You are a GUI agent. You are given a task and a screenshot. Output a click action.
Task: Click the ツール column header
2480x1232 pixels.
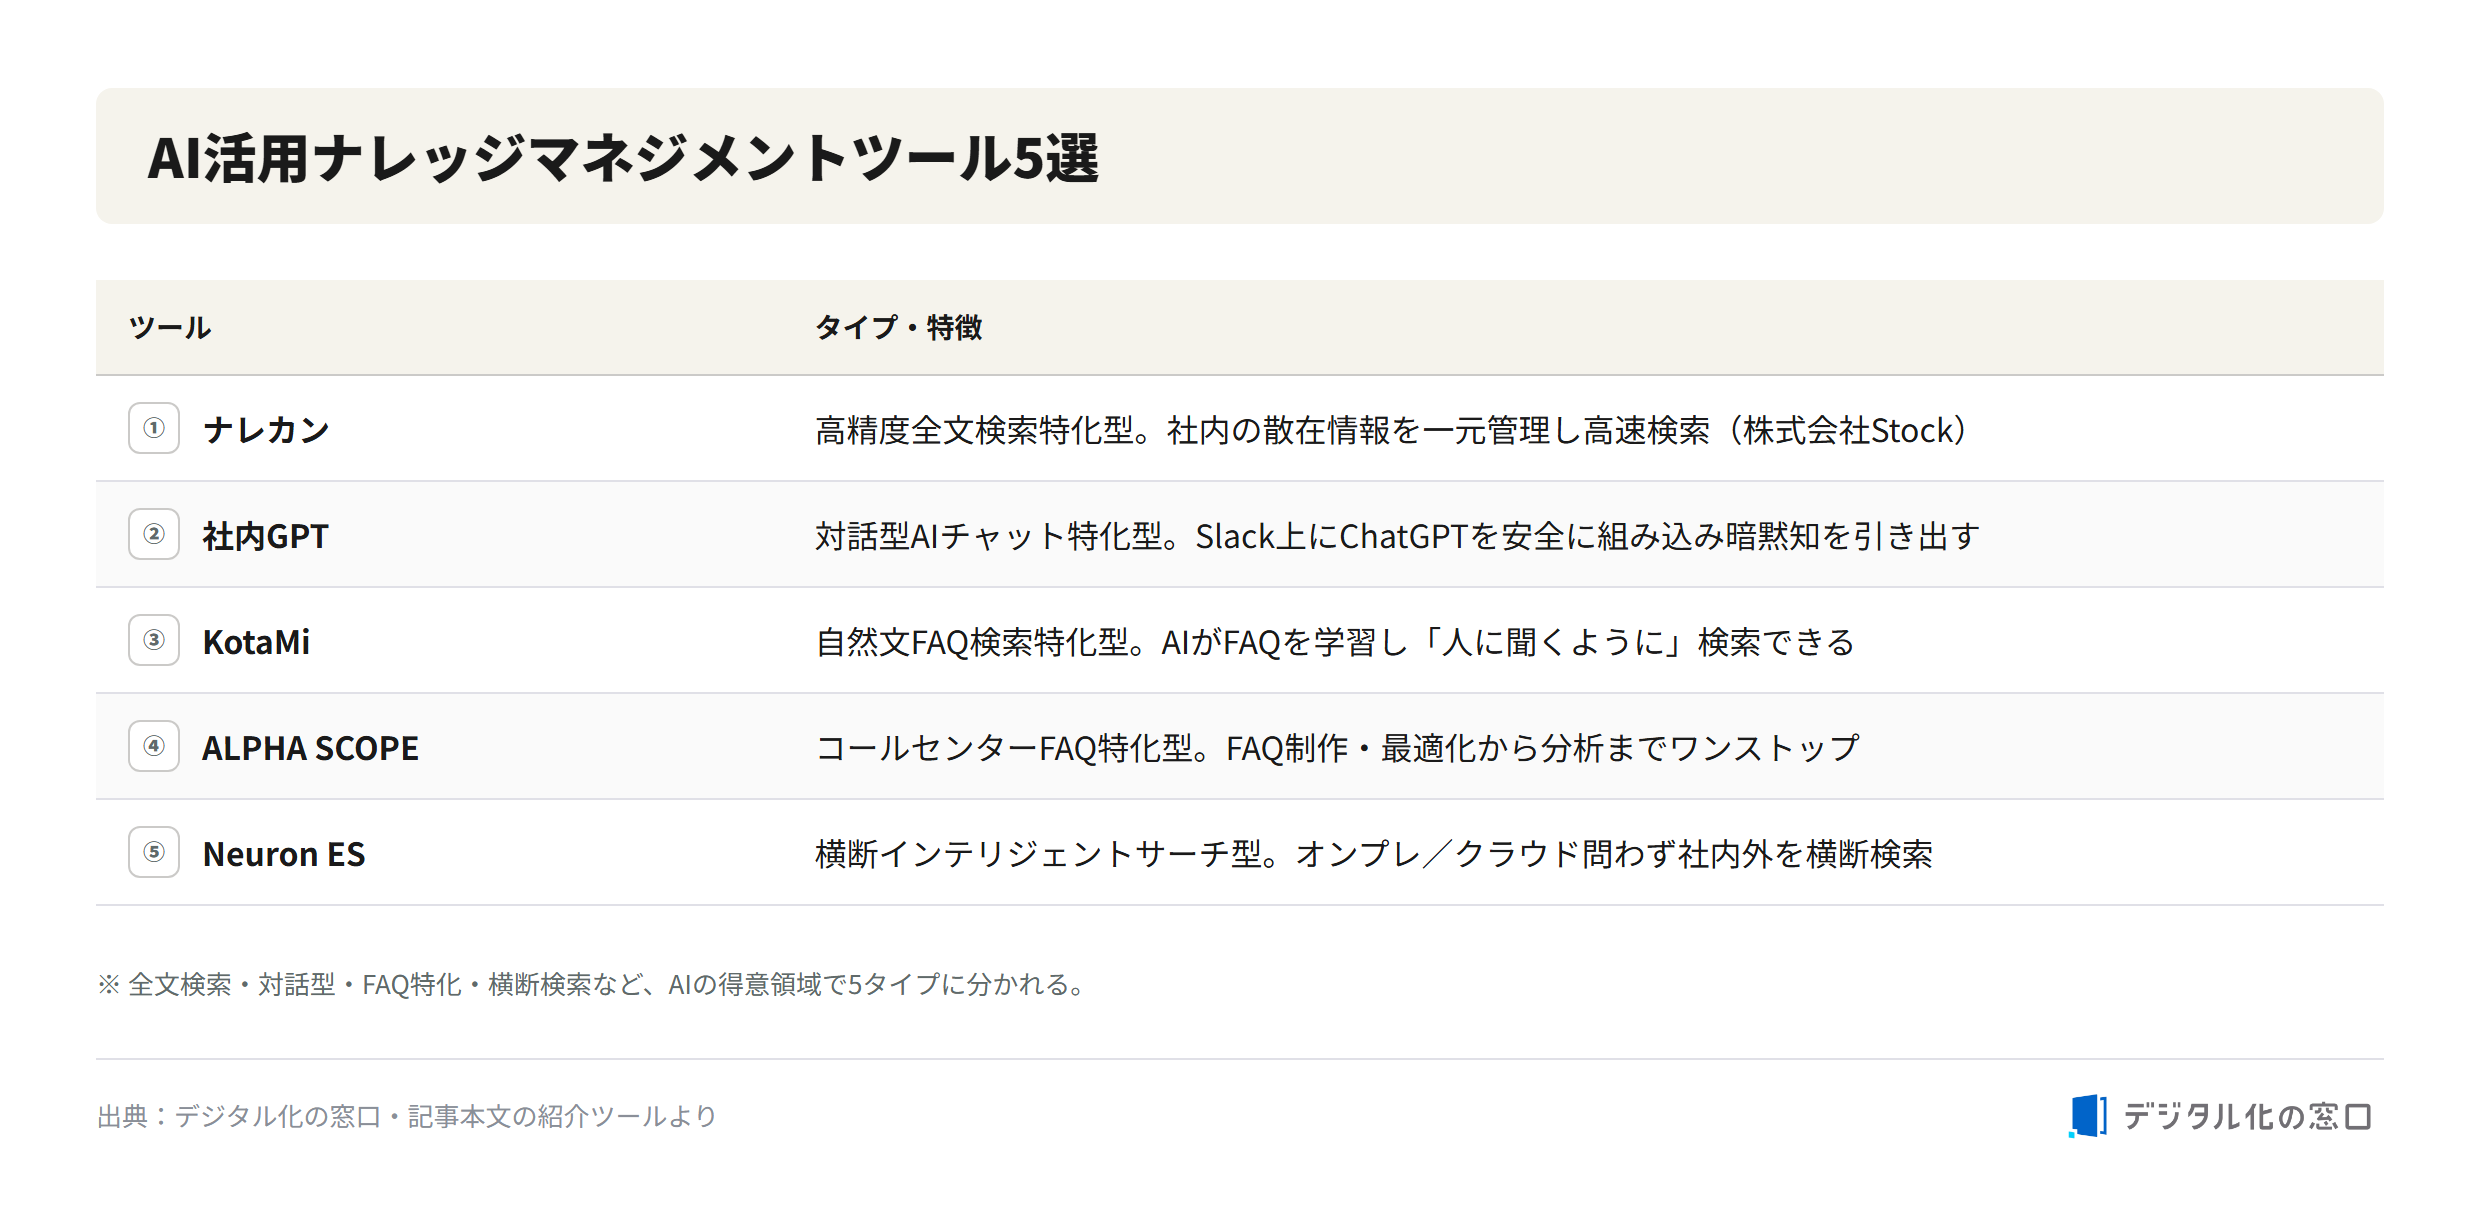point(170,327)
